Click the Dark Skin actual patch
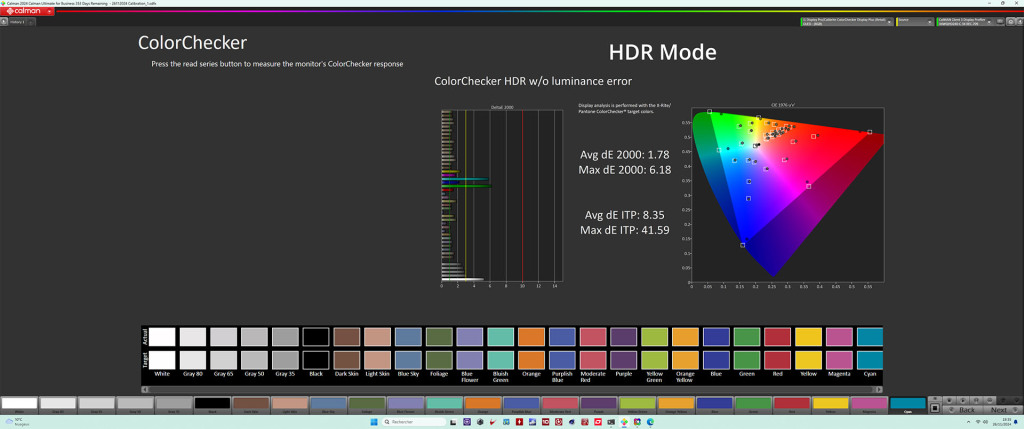This screenshot has height=429, width=1024. coord(347,337)
